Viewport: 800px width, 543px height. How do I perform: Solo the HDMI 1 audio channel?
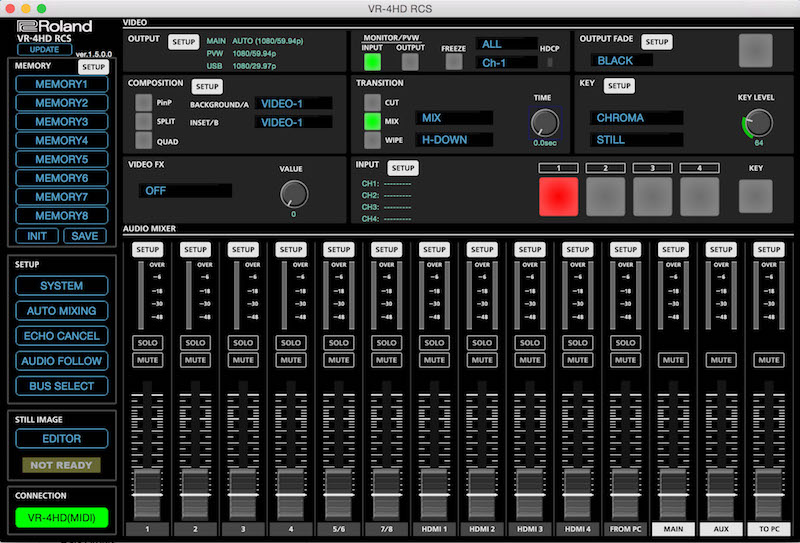pos(434,343)
